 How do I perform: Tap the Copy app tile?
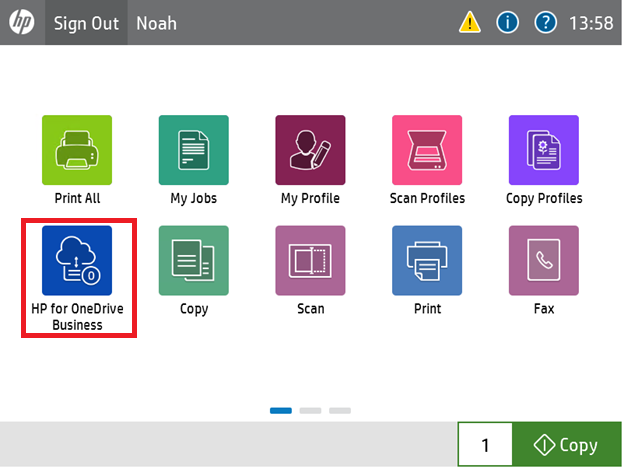pos(193,261)
